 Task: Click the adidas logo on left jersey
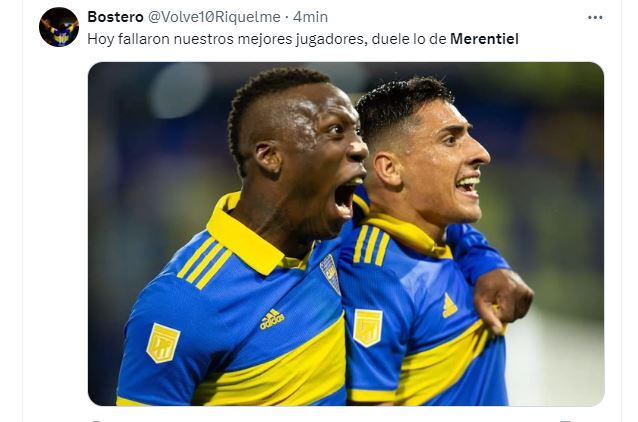pyautogui.click(x=272, y=319)
